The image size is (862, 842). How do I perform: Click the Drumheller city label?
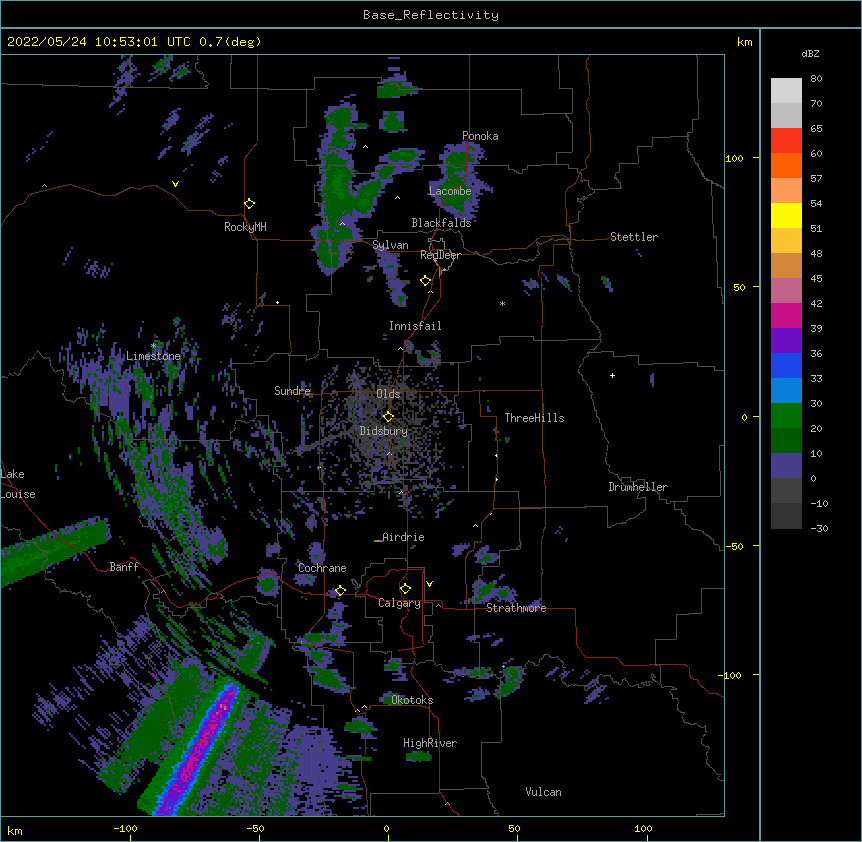(x=638, y=487)
